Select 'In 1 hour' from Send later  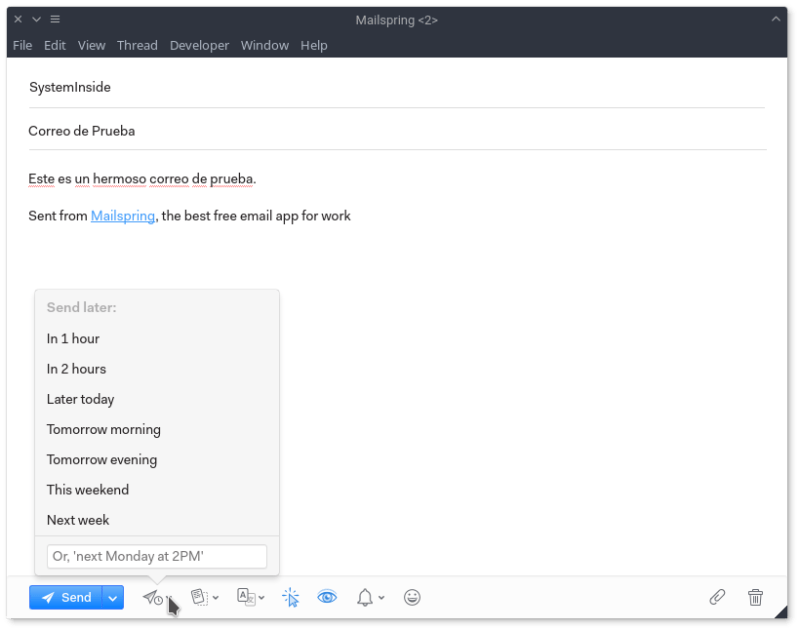(x=73, y=339)
